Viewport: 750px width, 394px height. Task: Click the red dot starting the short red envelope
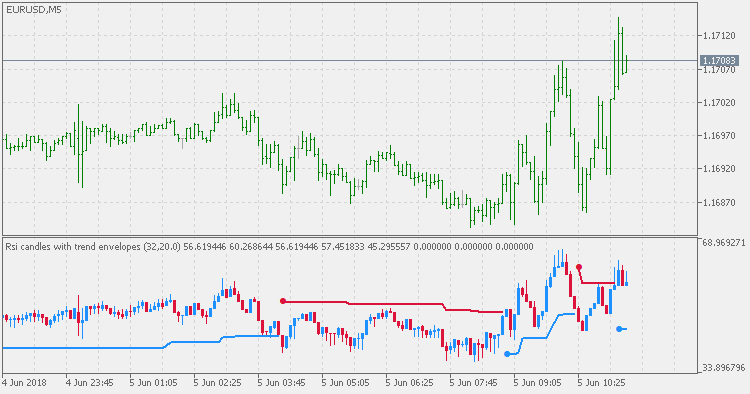tap(579, 267)
